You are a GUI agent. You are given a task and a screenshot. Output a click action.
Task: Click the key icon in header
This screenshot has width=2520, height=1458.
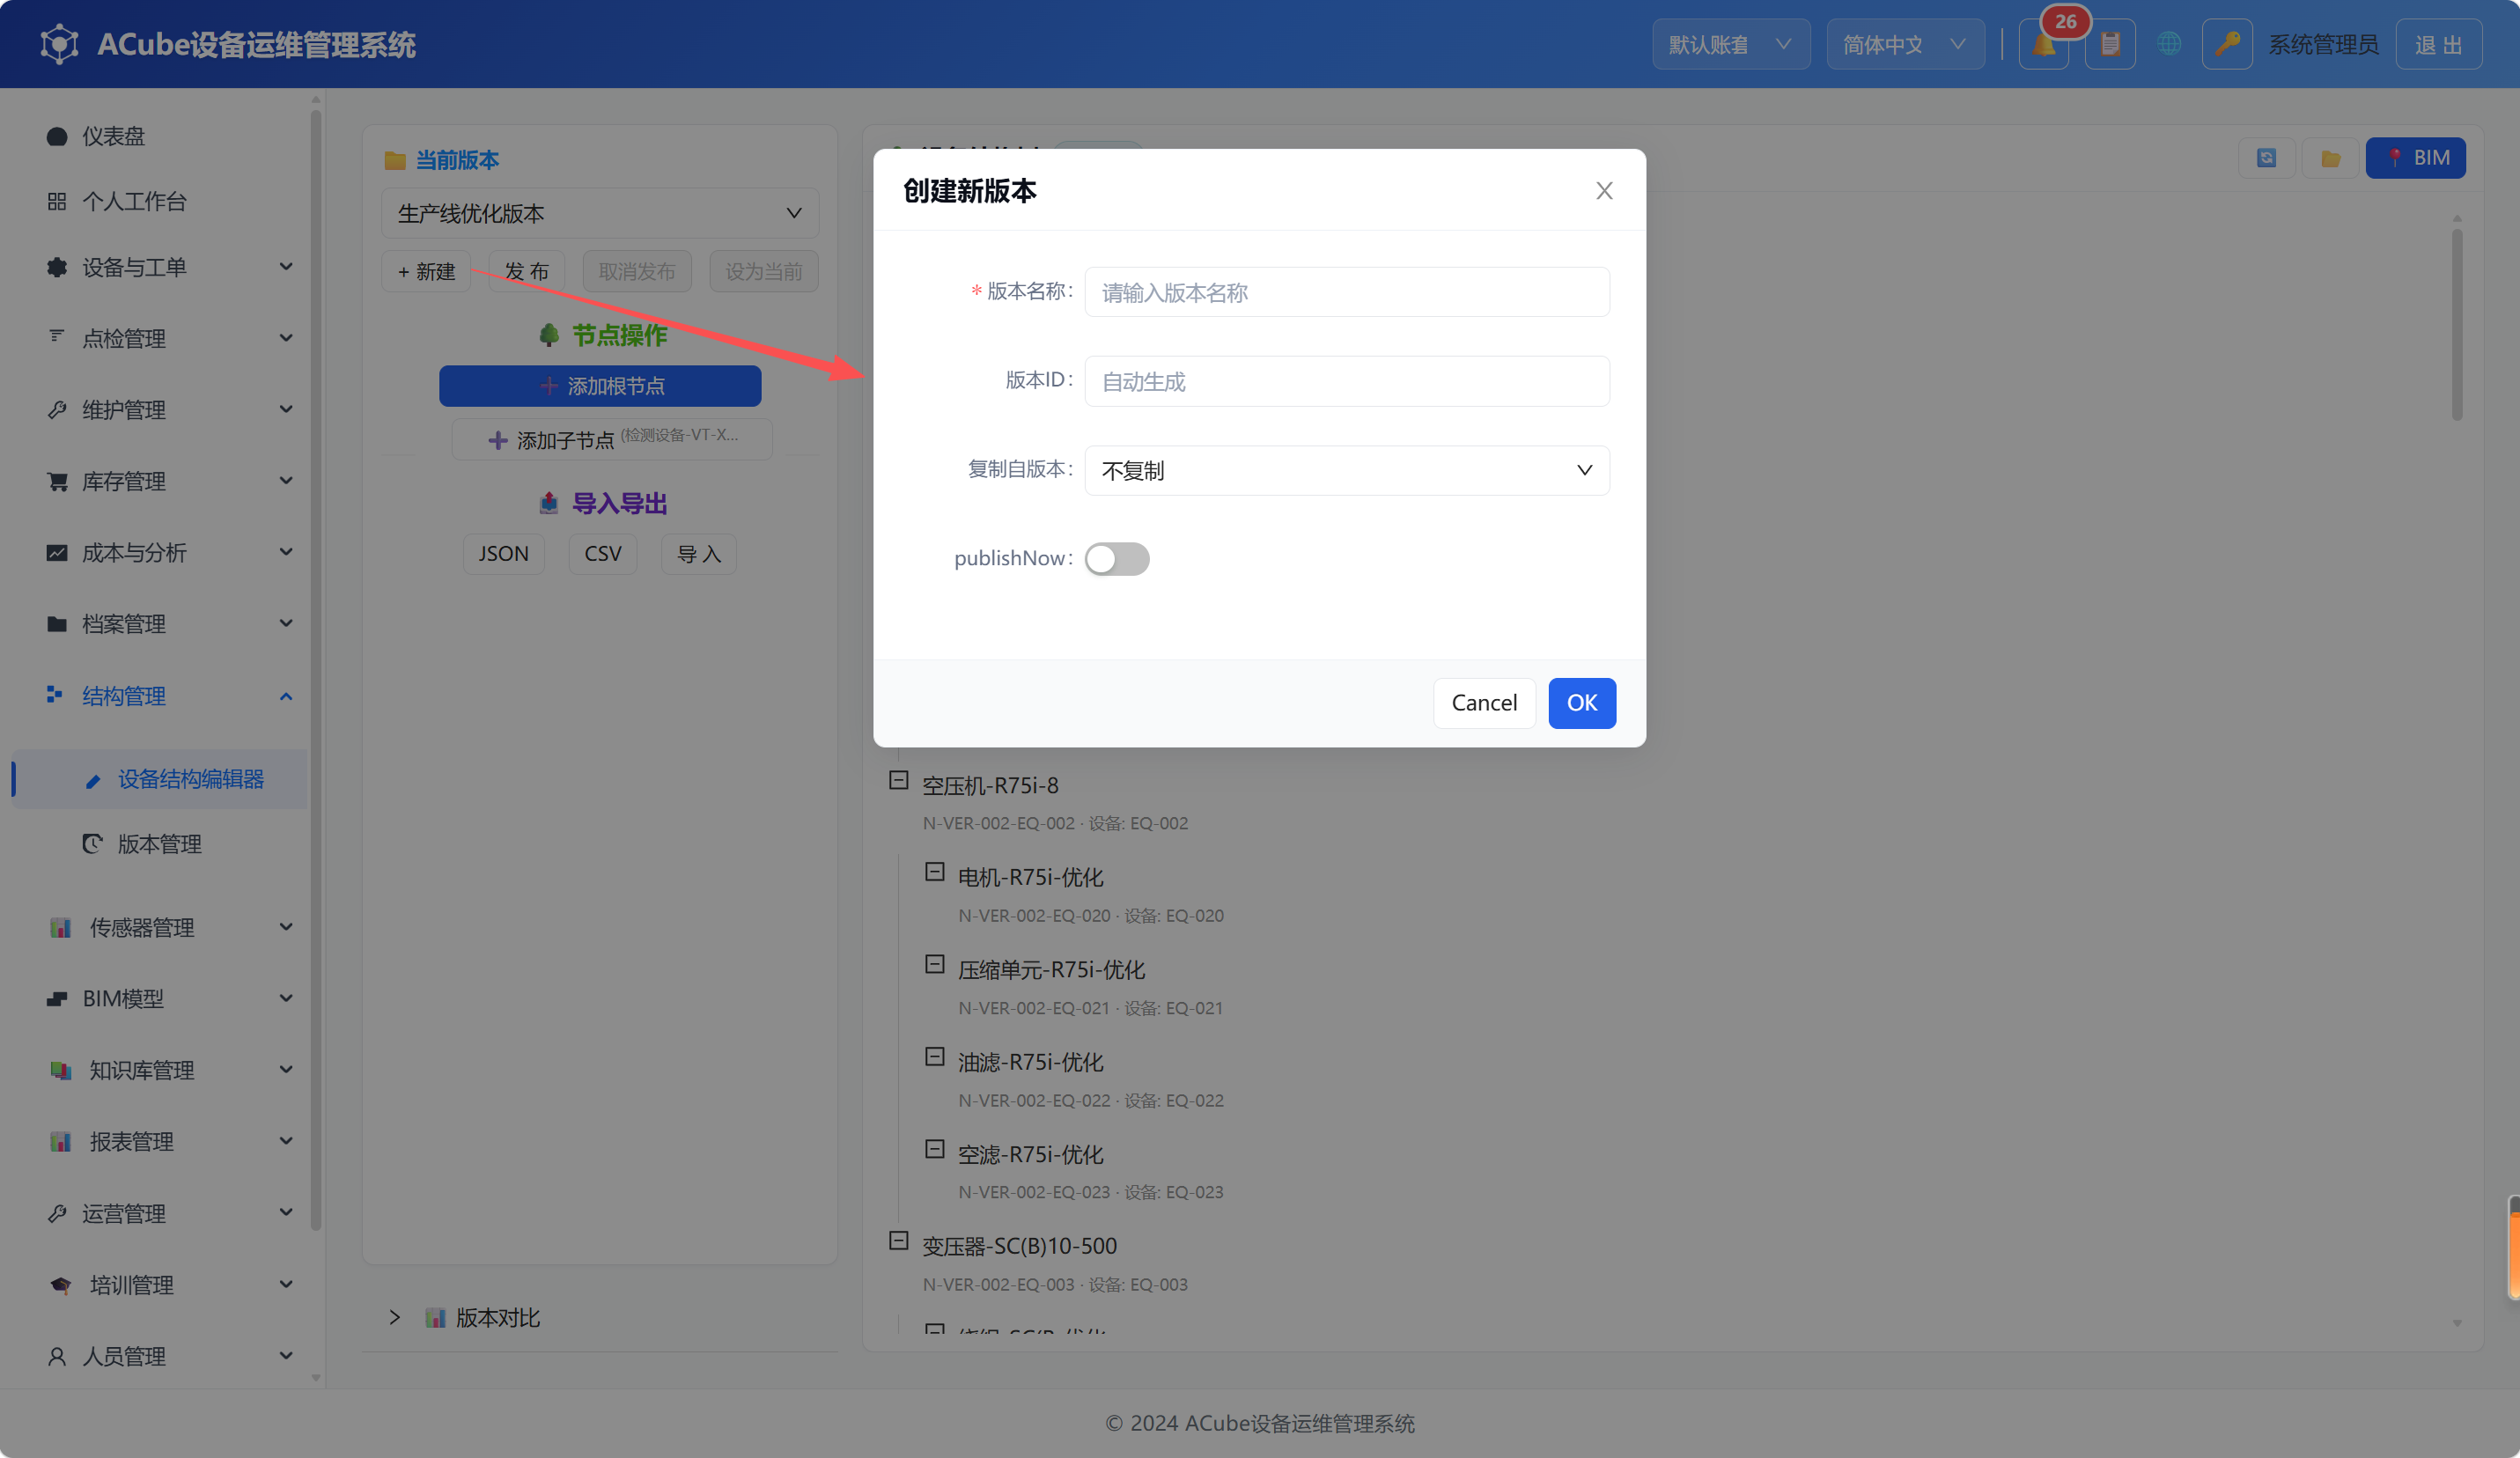click(x=2227, y=45)
